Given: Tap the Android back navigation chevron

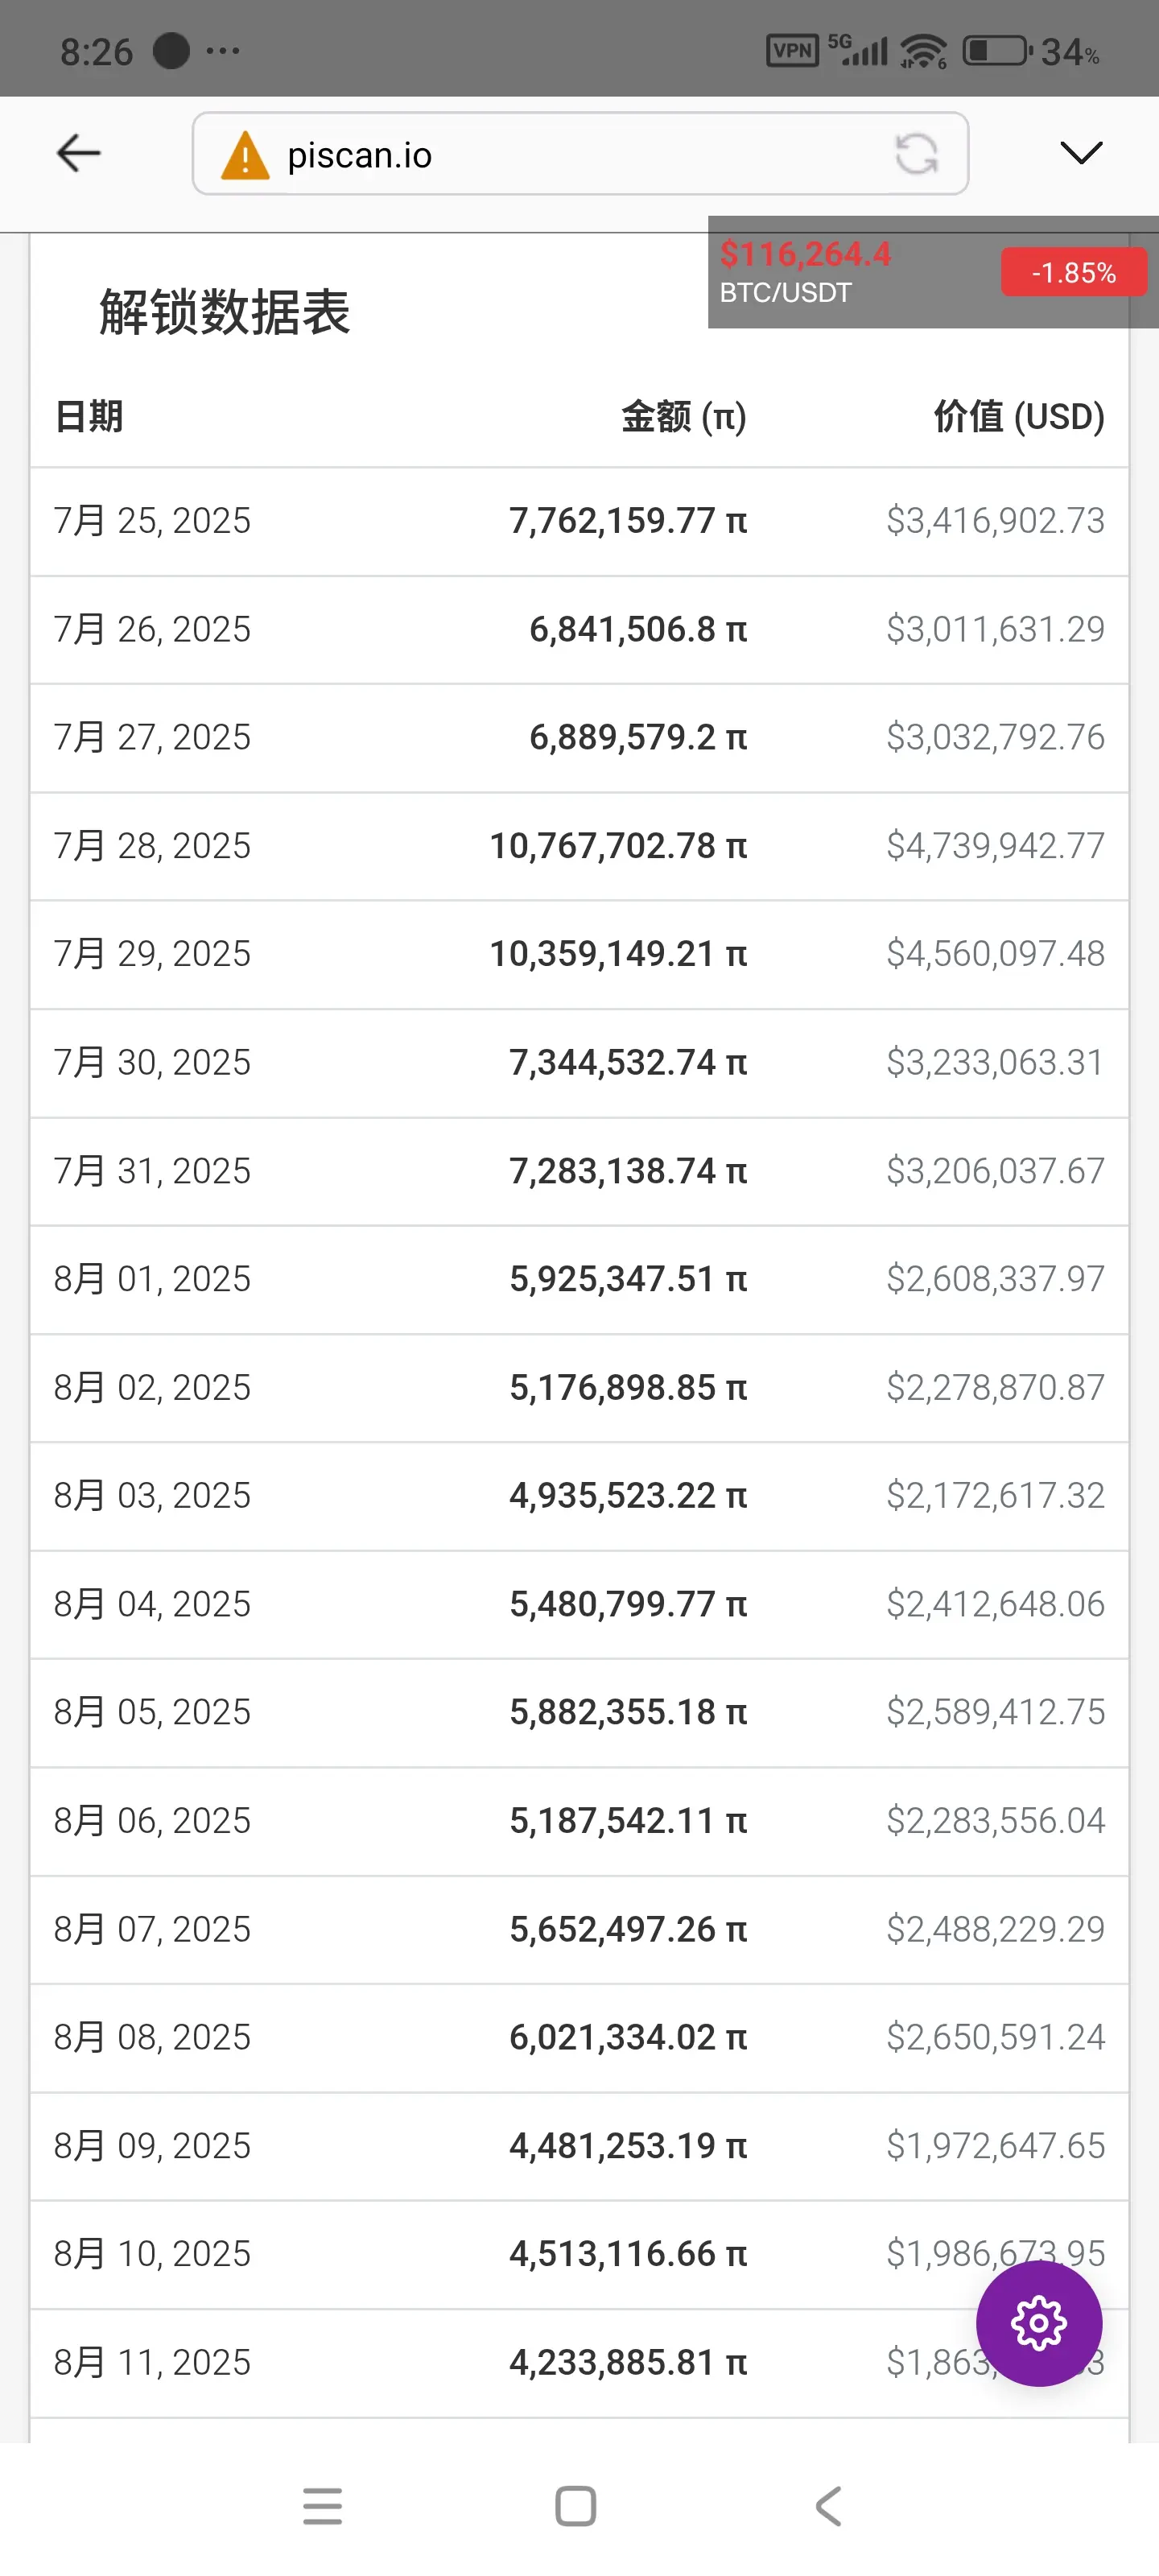Looking at the screenshot, I should tap(828, 2506).
